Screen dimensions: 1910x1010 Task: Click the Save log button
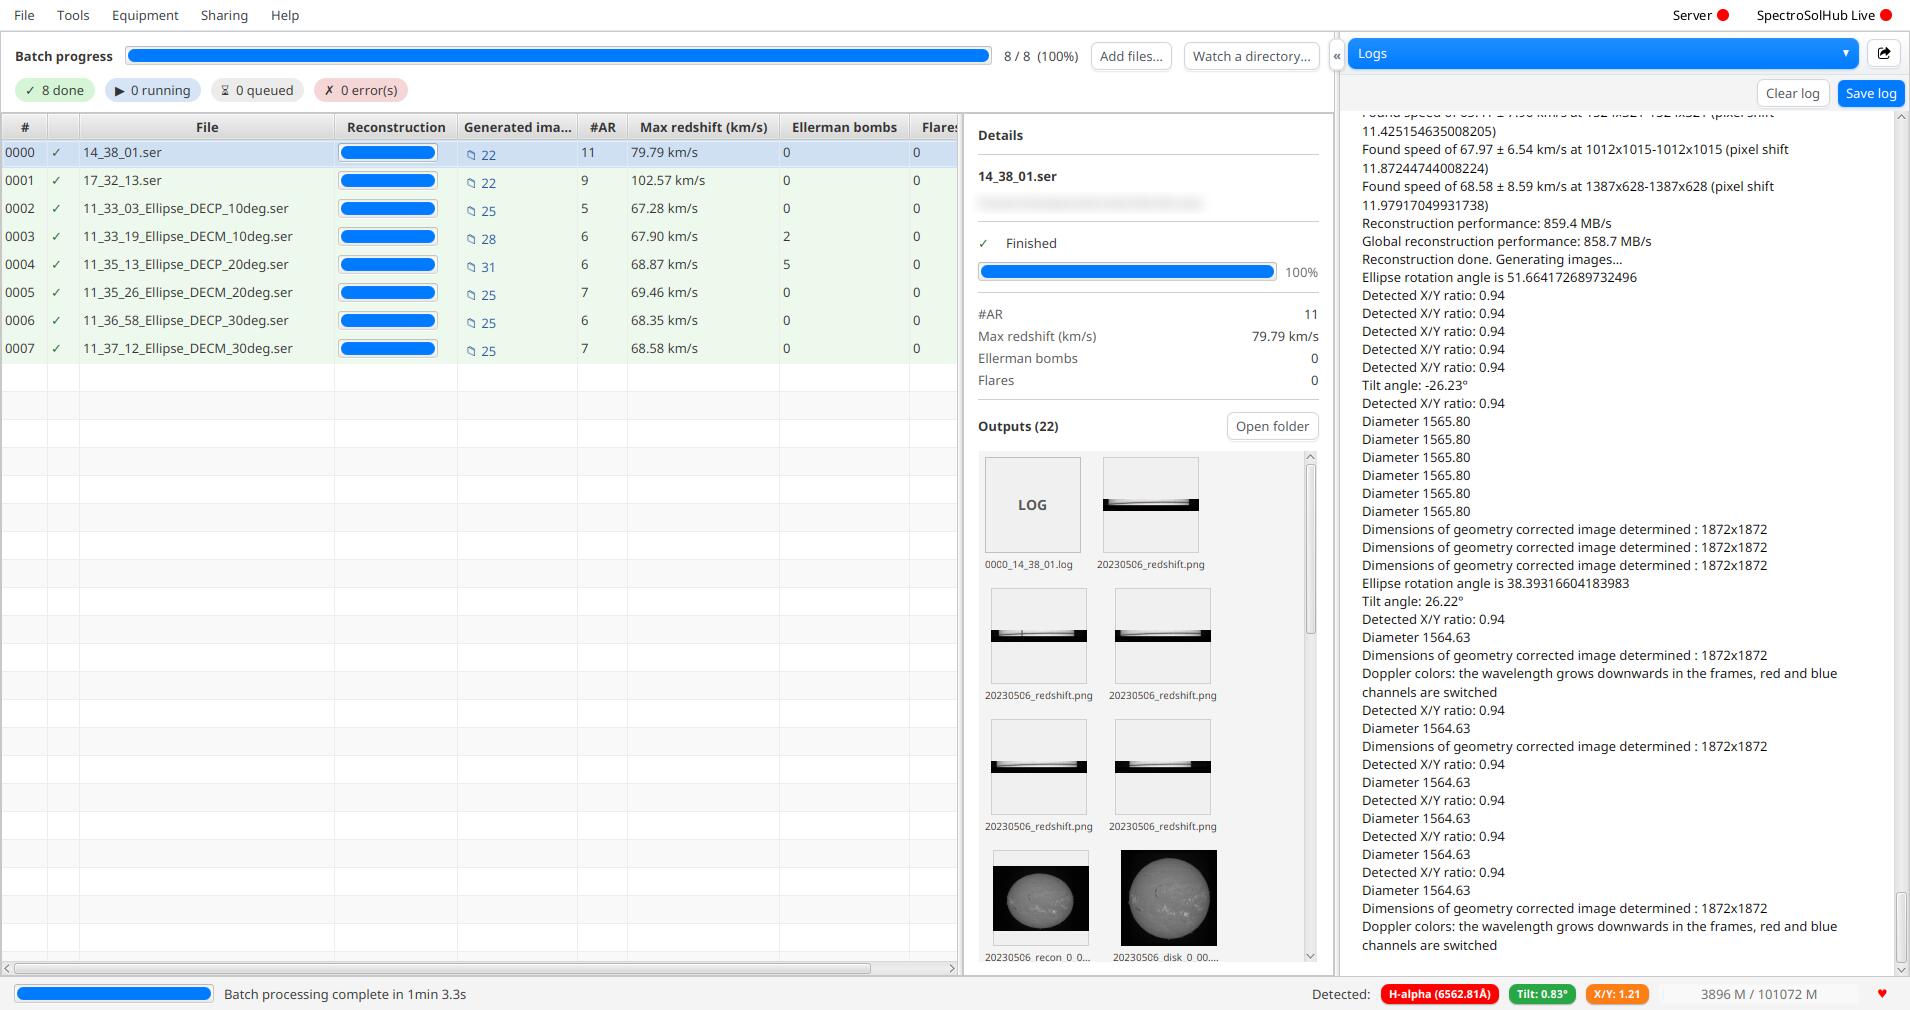click(x=1870, y=93)
